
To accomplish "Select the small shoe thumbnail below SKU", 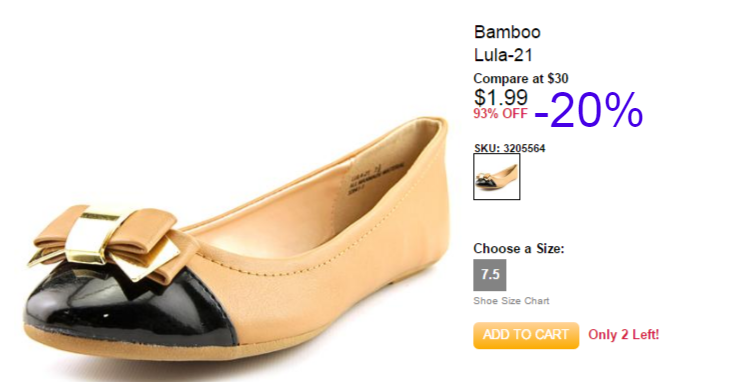I will tap(497, 177).
